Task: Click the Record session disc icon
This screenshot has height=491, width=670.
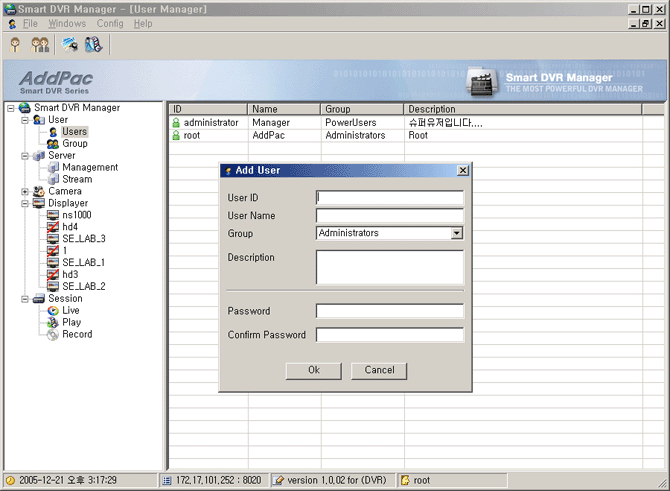Action: pos(53,335)
